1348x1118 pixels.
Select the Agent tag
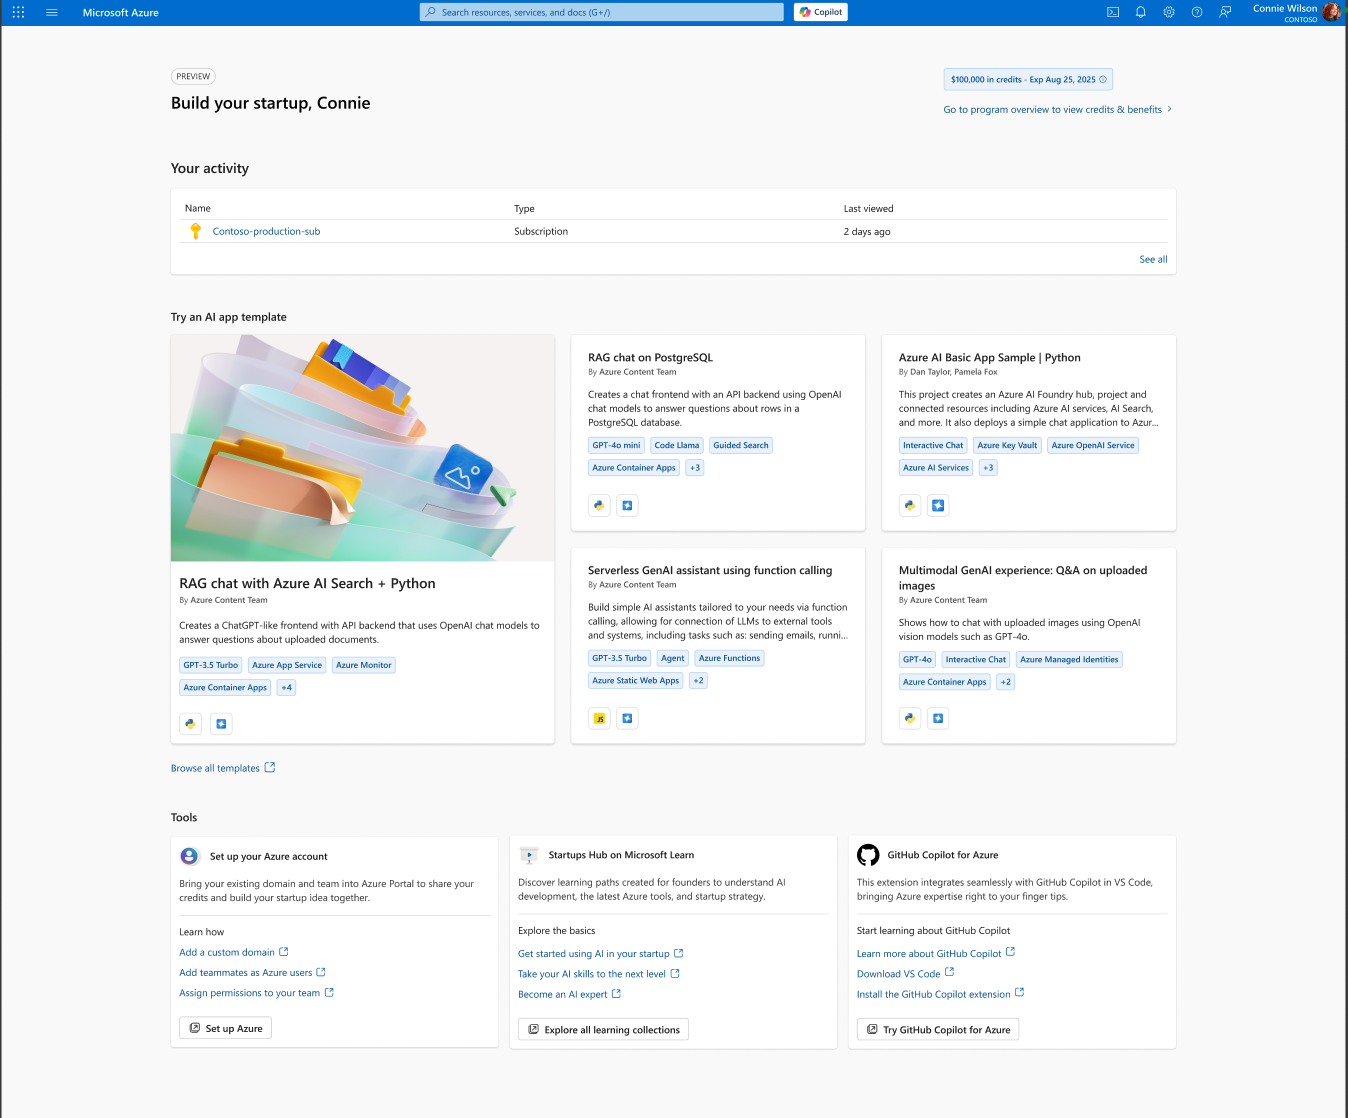(673, 659)
